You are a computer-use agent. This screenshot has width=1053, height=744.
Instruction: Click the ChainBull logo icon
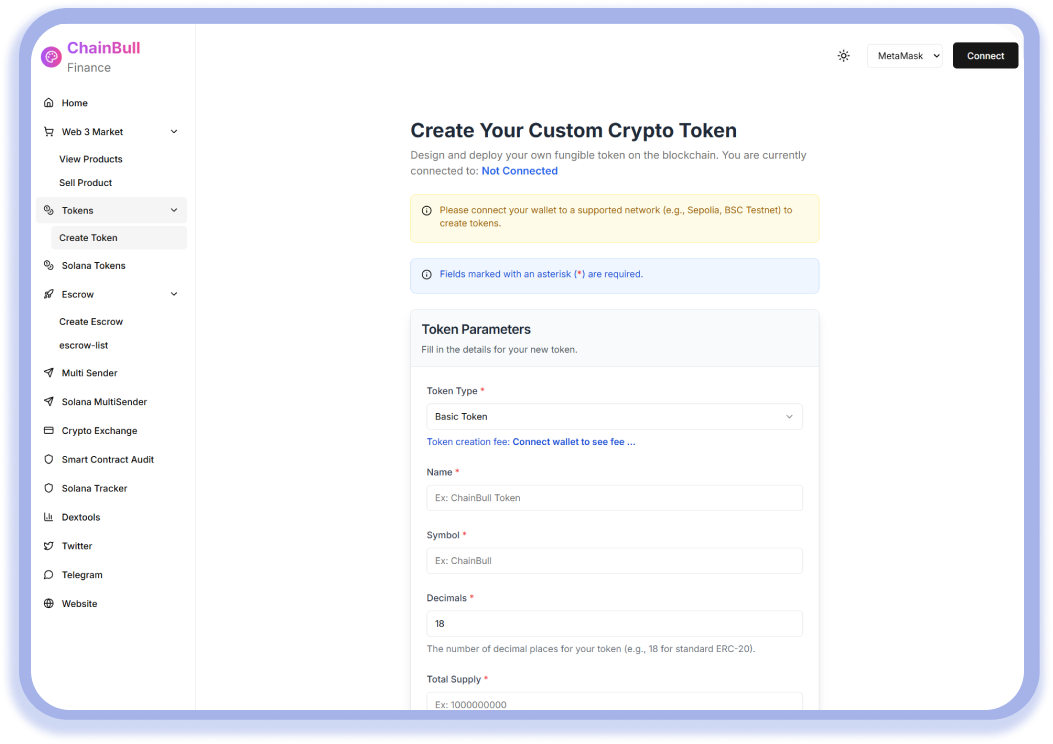coord(51,57)
